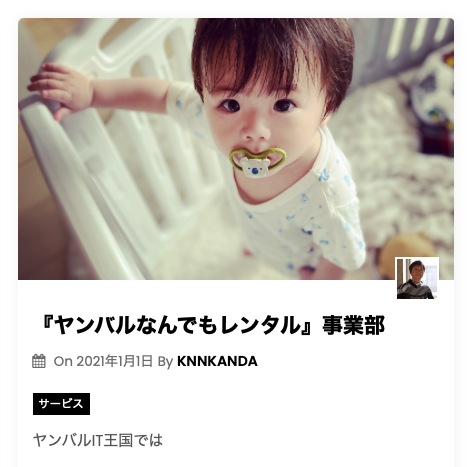Click the yellow toy in the photo corner
474x467 pixels.
[x=406, y=250]
